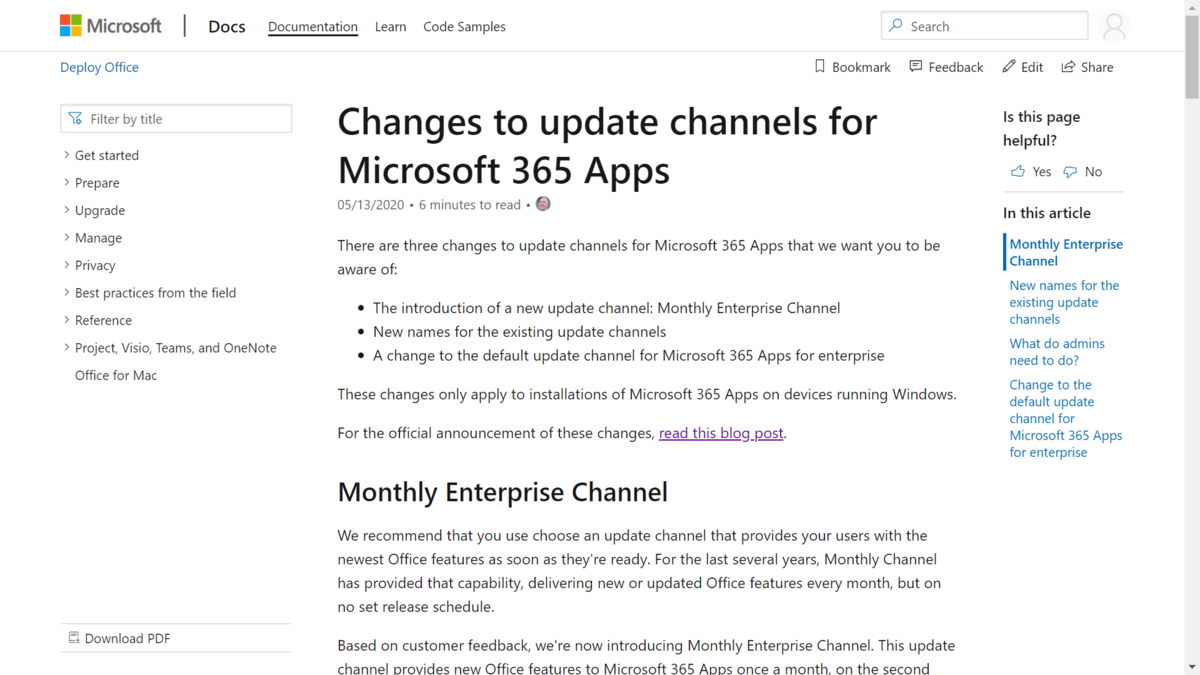
Task: Select the Documentation menu item
Action: [313, 27]
